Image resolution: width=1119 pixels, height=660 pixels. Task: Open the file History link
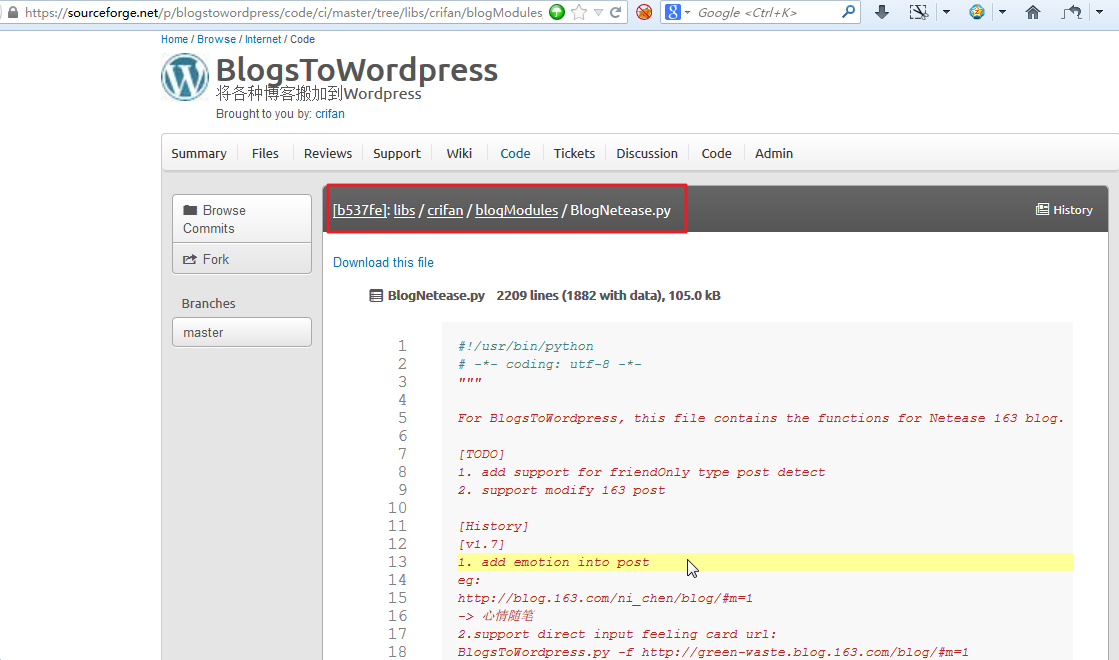click(x=1064, y=210)
